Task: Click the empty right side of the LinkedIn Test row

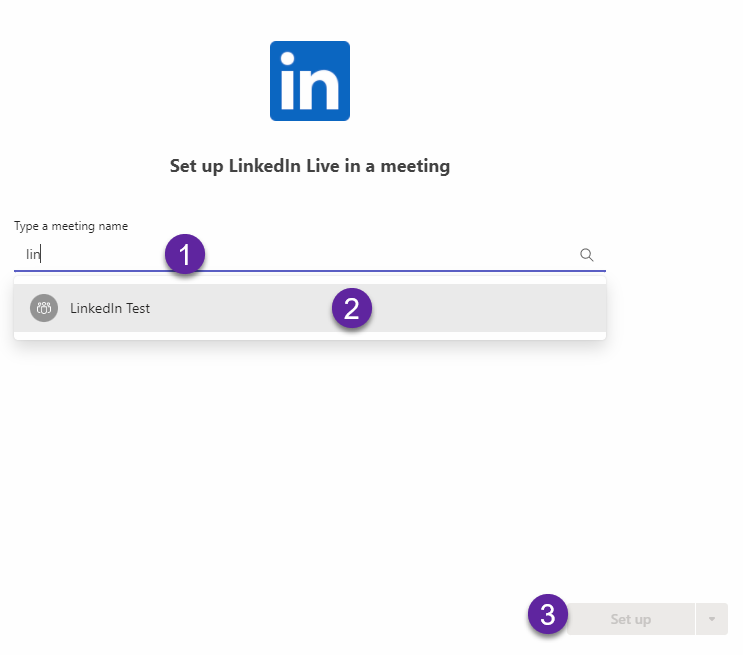Action: 488,308
